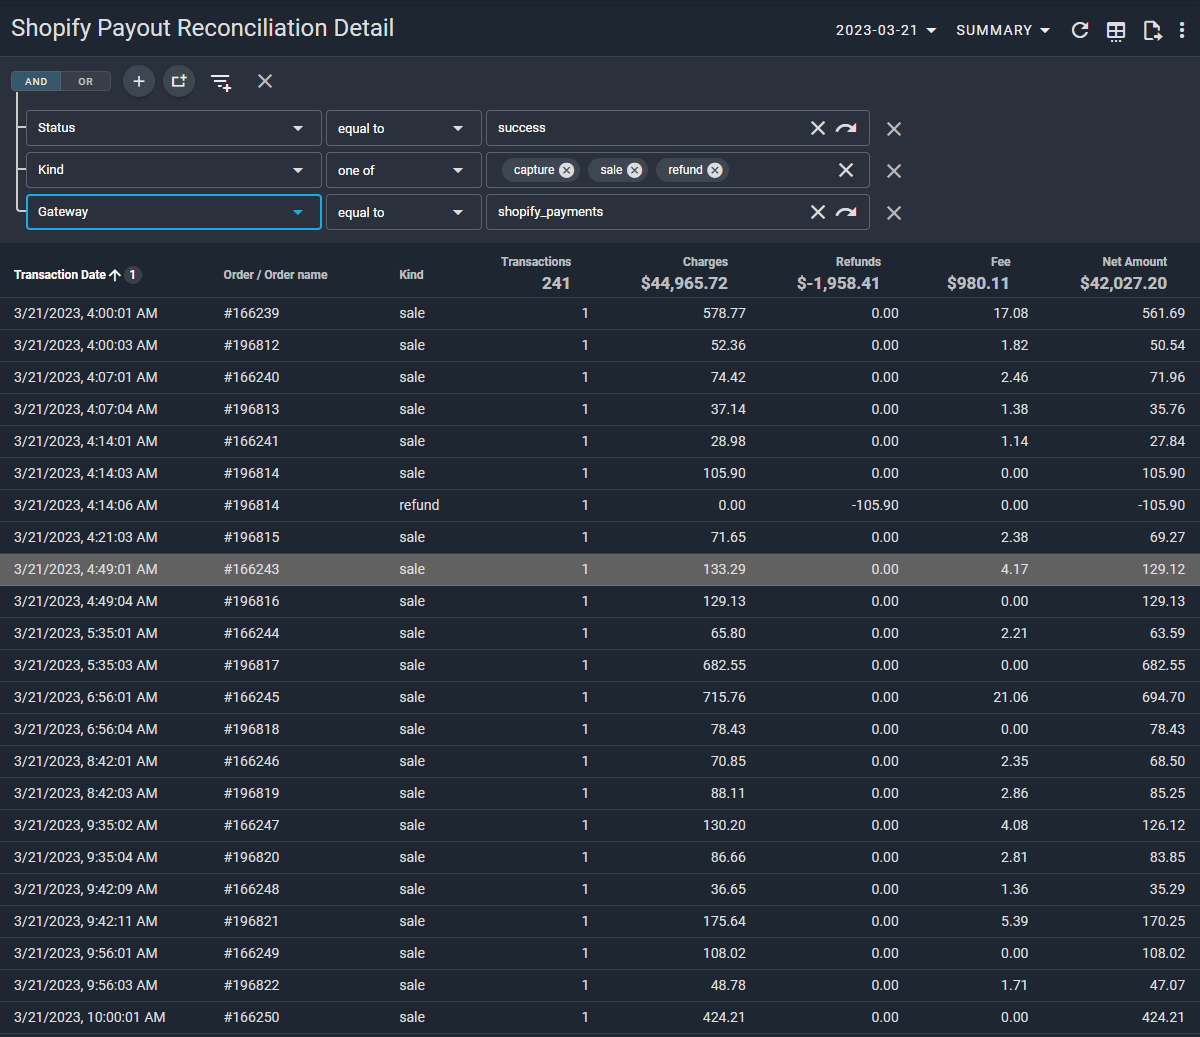
Task: Add a new filter condition with plus icon
Action: click(139, 81)
